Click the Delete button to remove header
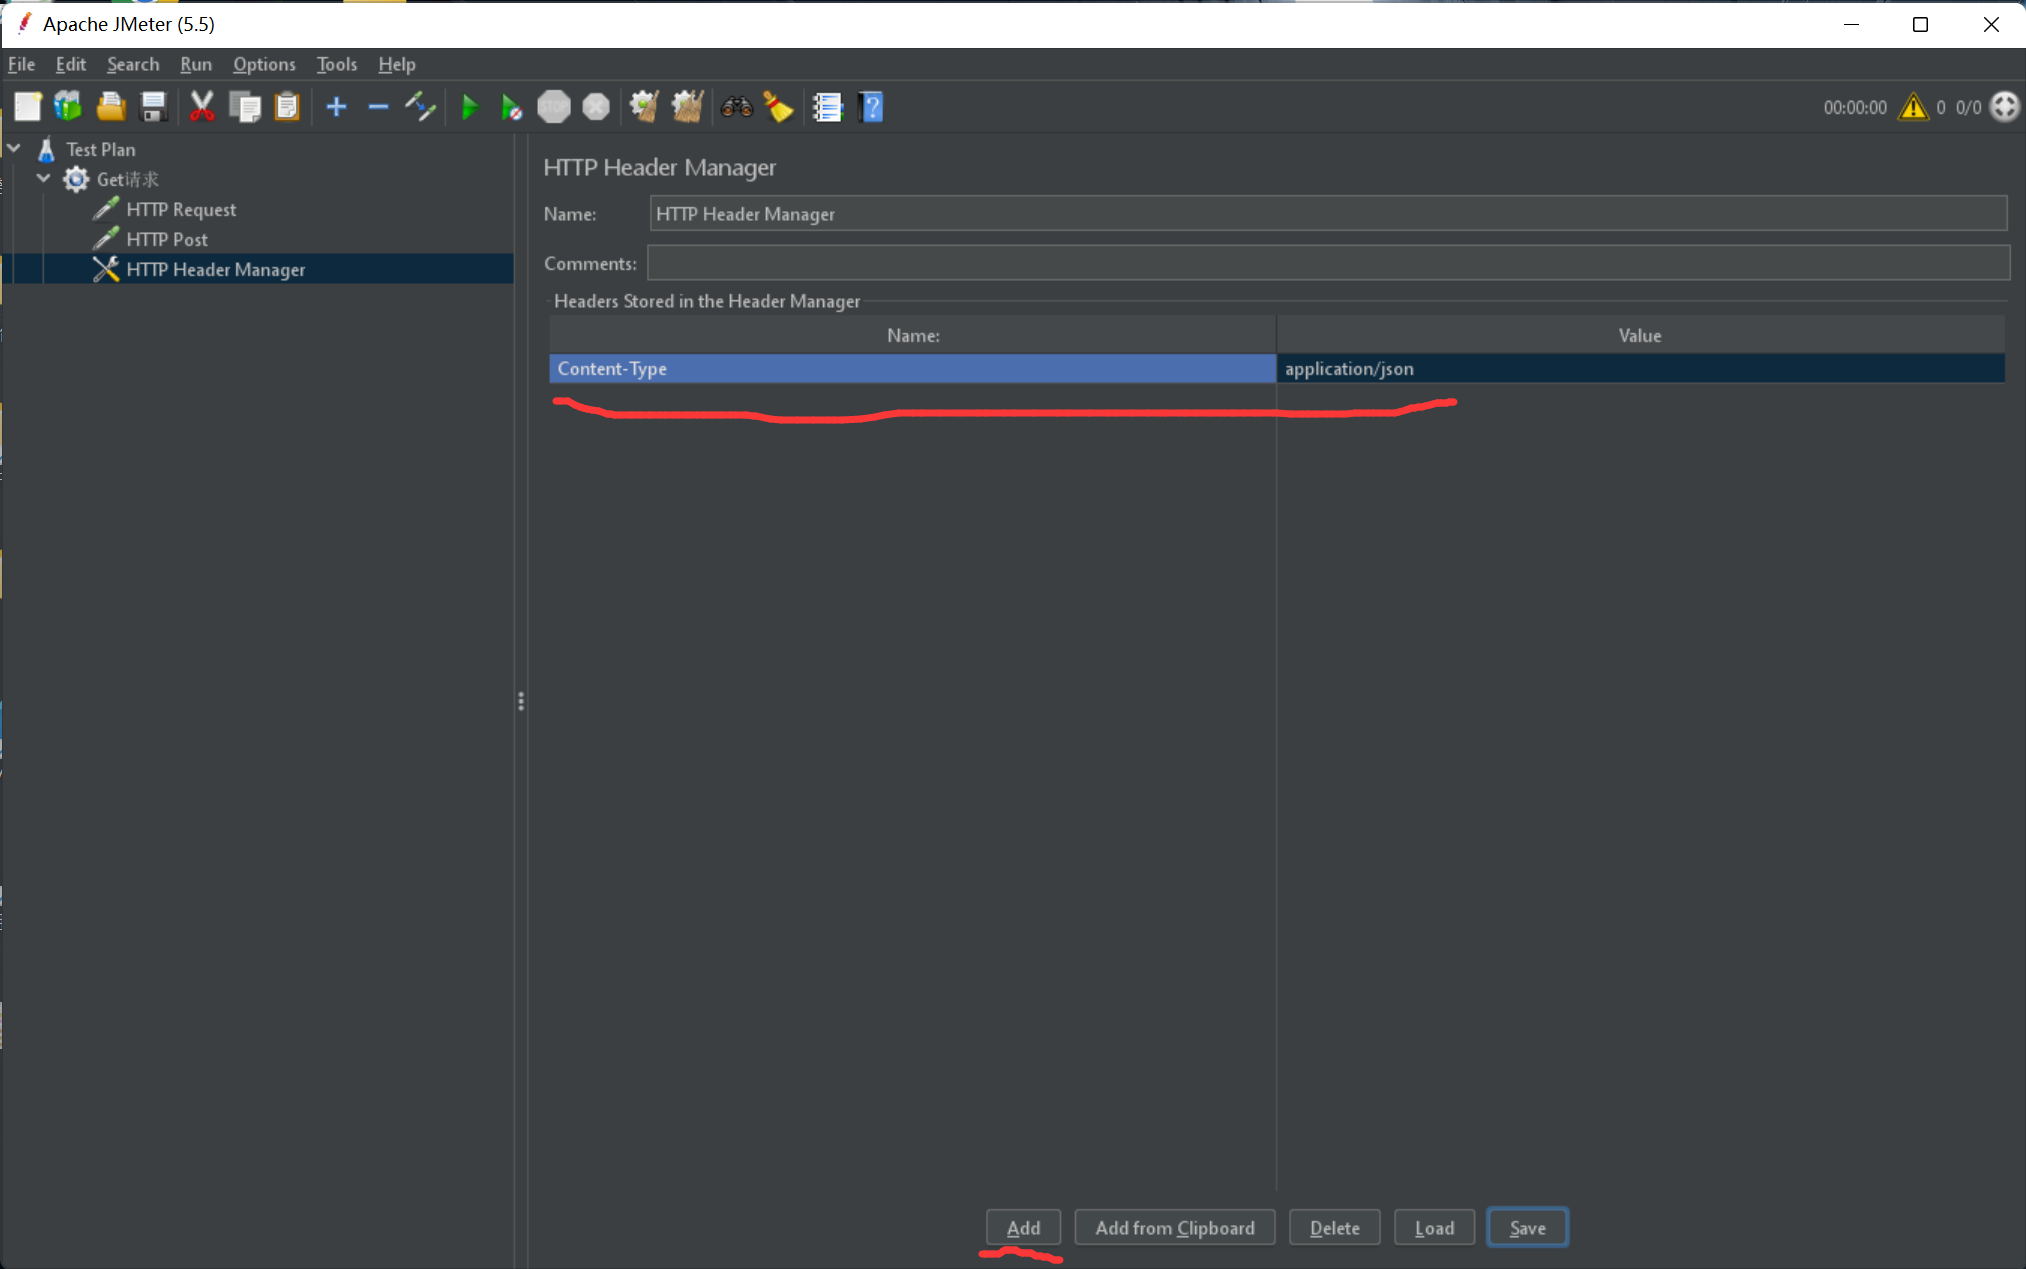 pos(1333,1228)
